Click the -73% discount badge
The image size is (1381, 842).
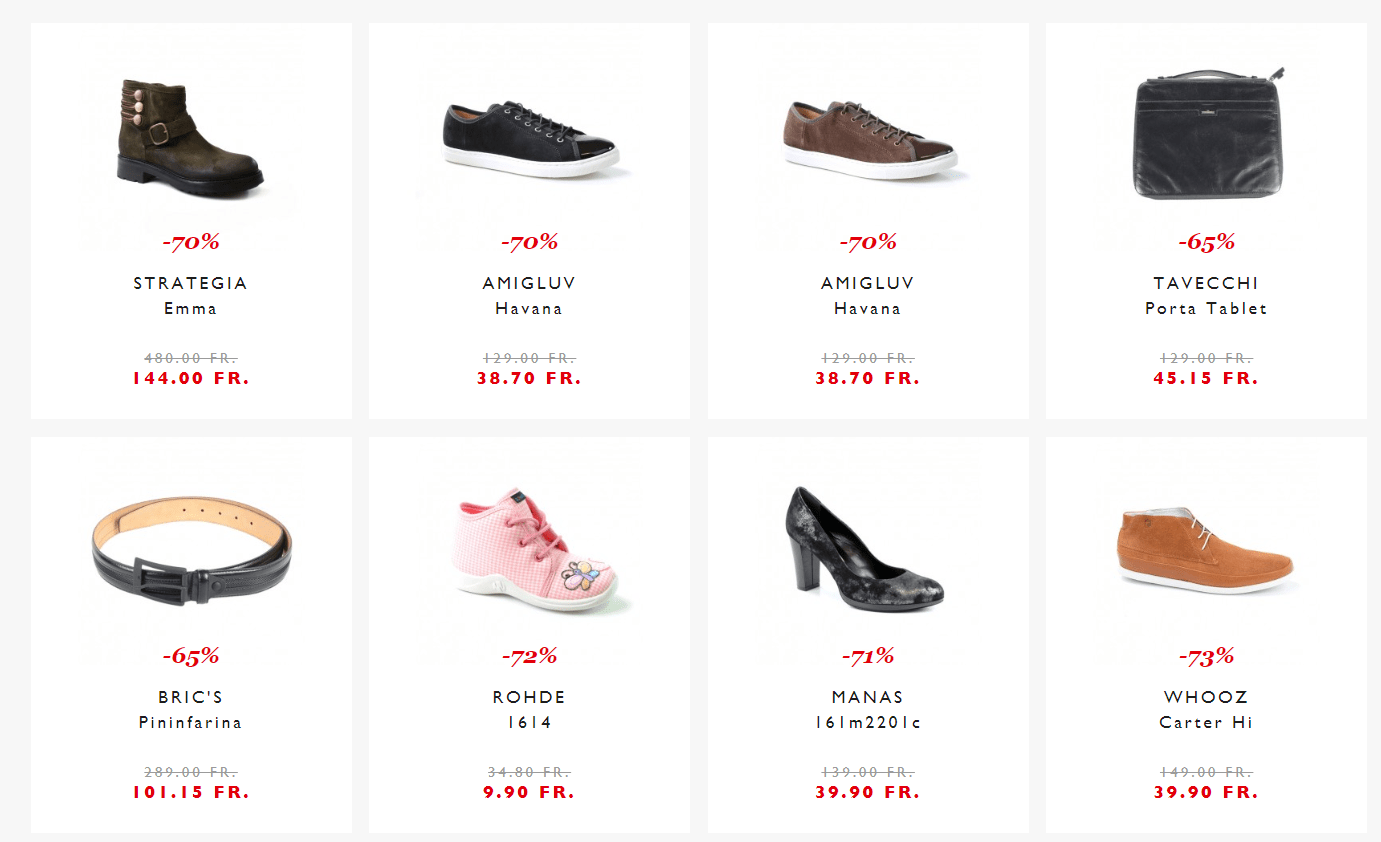point(1206,657)
